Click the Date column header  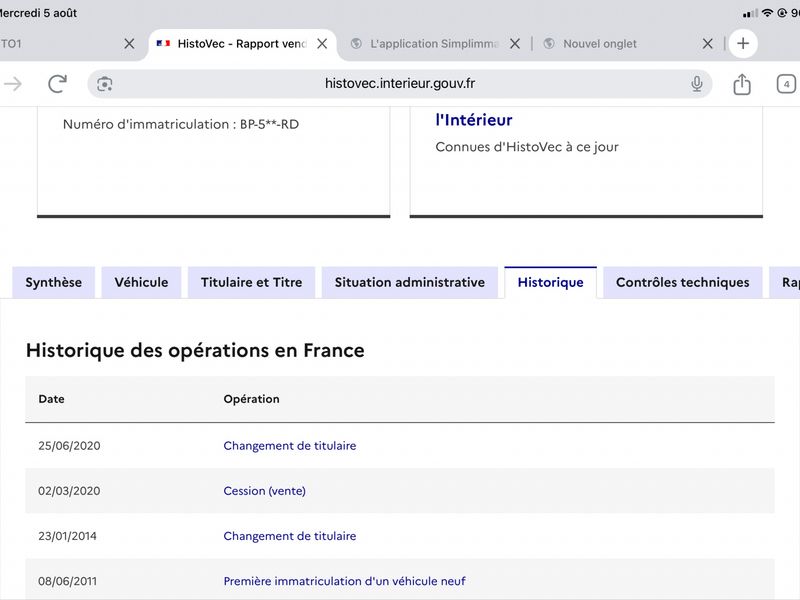[52, 399]
